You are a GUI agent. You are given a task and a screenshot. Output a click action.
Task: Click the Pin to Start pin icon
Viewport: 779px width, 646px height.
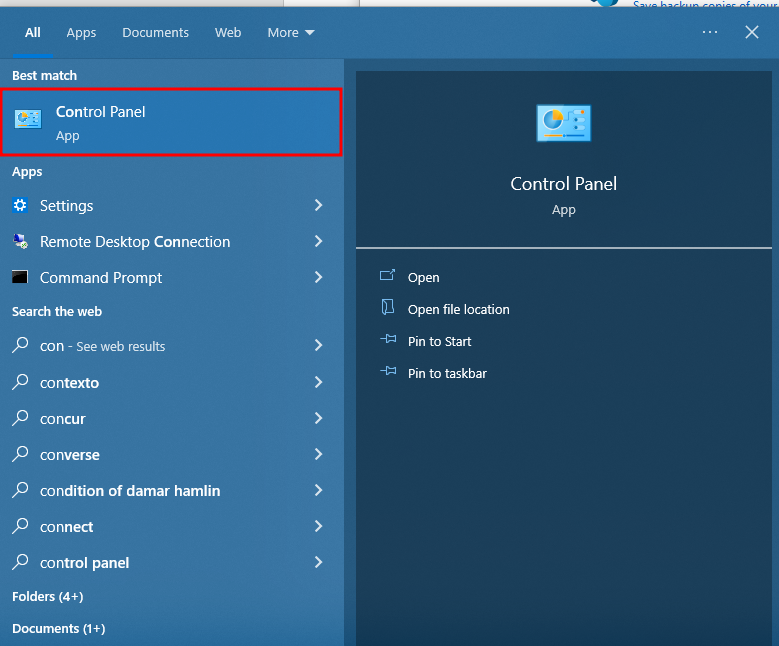point(388,339)
